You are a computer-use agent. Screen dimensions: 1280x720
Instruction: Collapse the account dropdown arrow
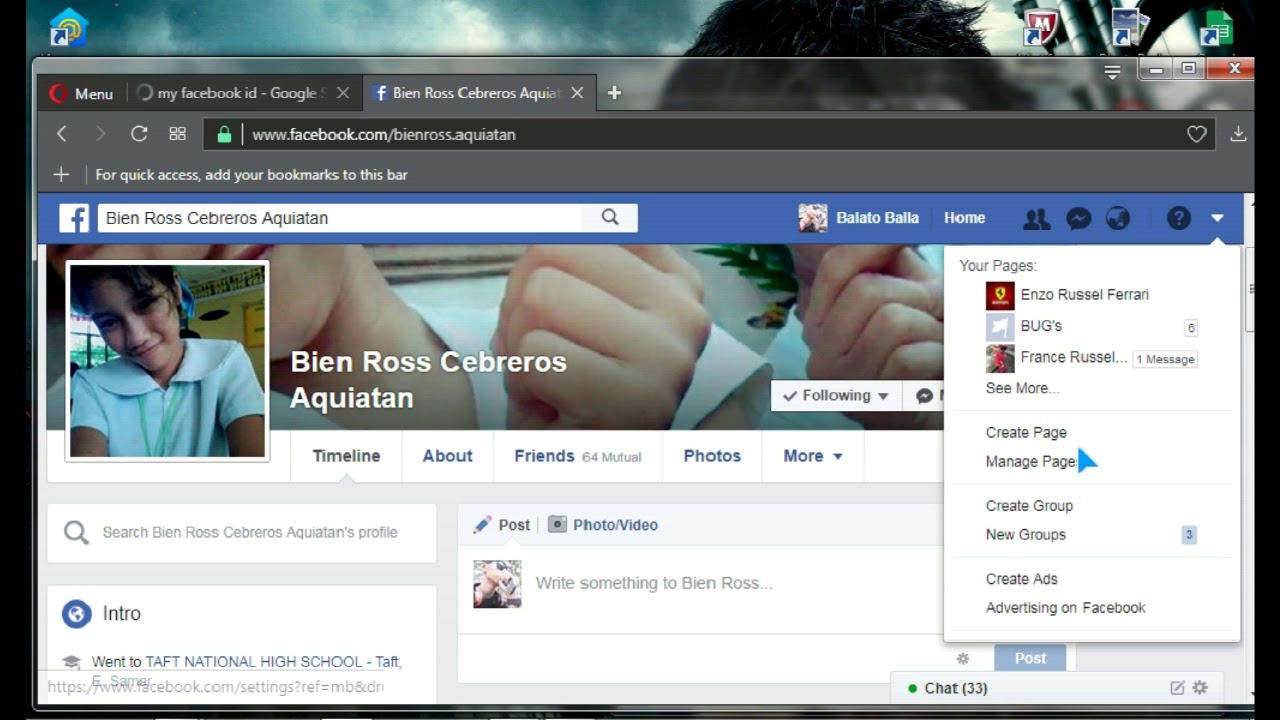pyautogui.click(x=1217, y=218)
